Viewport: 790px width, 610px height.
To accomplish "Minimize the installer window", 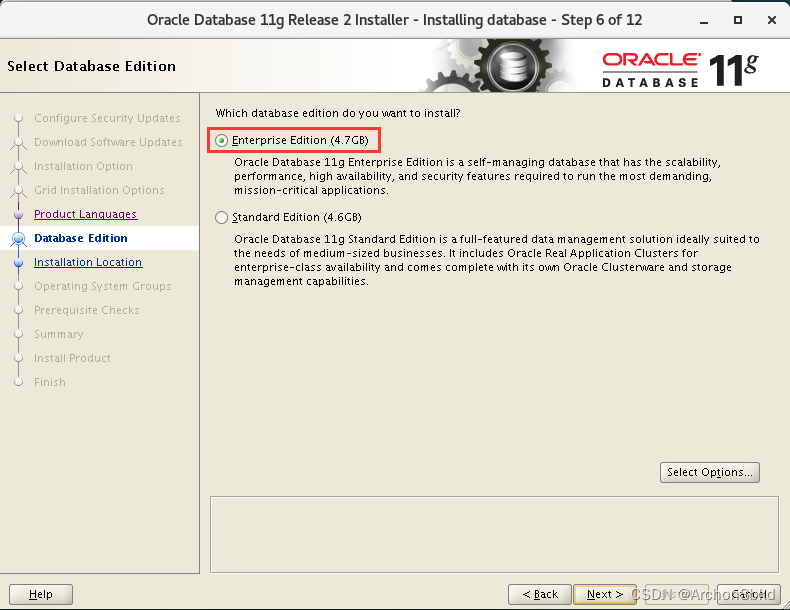I will click(704, 21).
